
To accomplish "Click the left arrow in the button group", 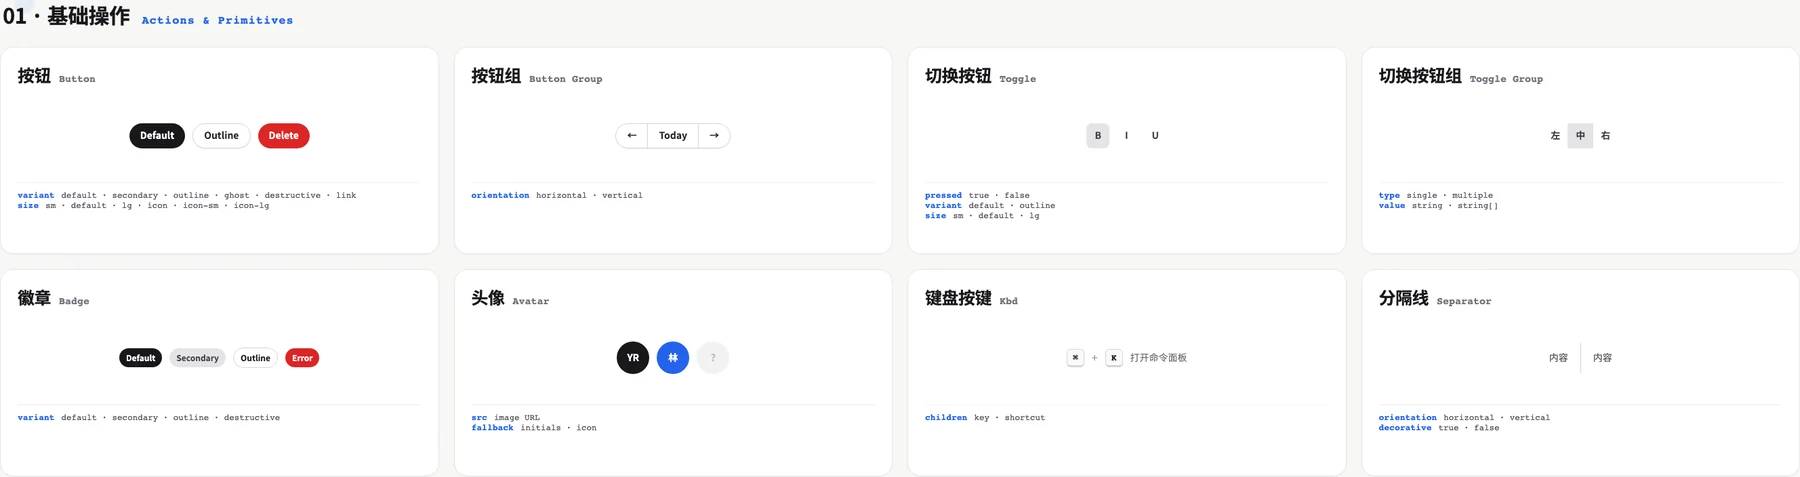I will click(x=632, y=136).
